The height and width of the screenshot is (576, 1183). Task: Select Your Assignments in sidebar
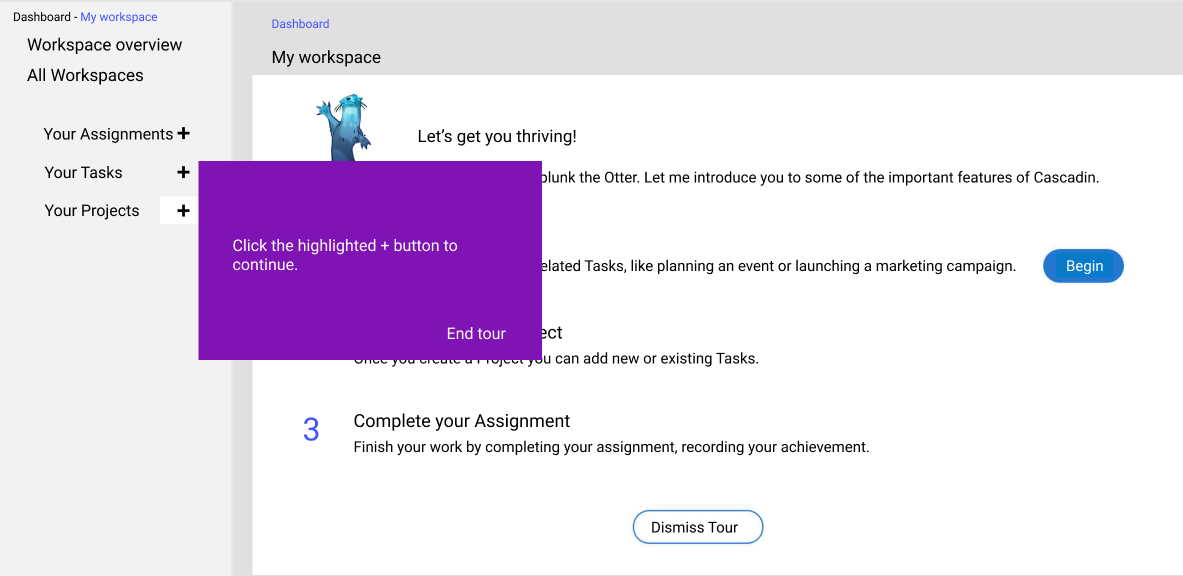coord(108,134)
